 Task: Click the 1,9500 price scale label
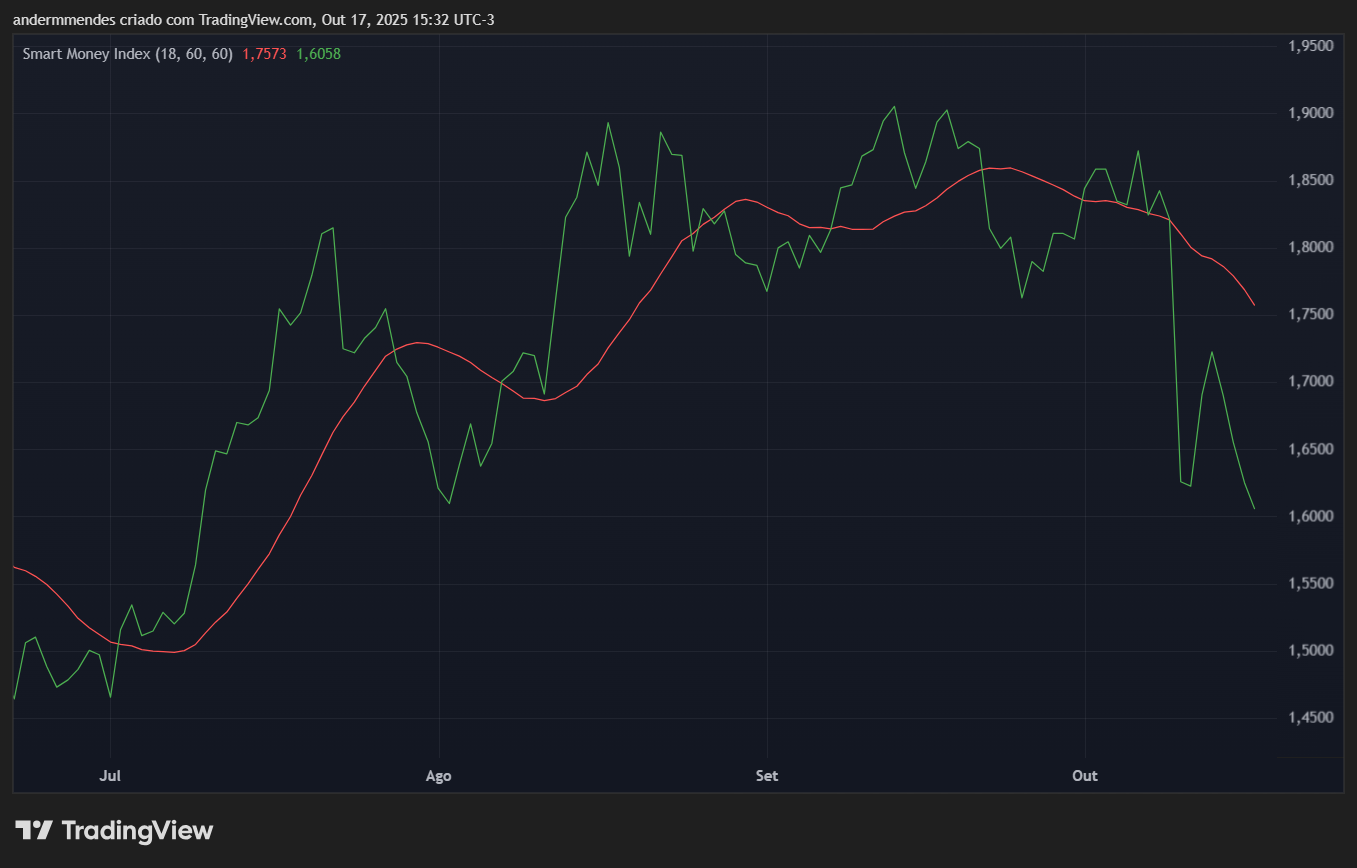coord(1310,46)
